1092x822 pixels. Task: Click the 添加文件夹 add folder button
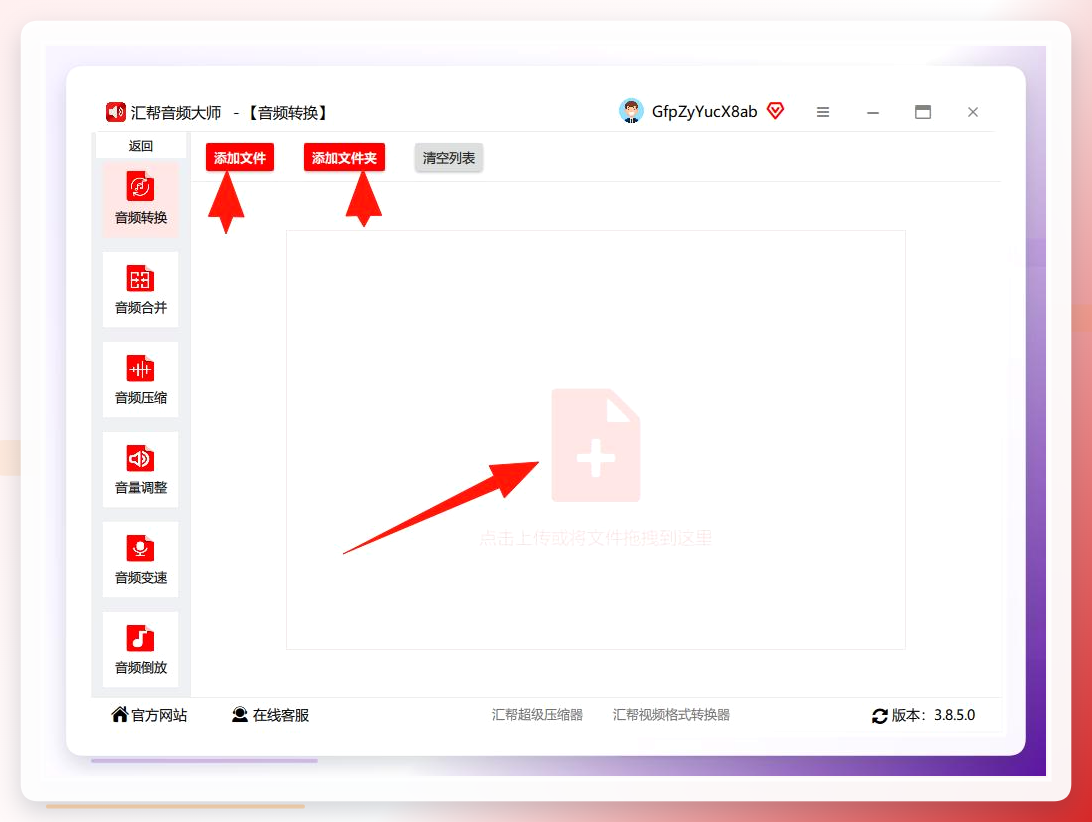coord(344,157)
